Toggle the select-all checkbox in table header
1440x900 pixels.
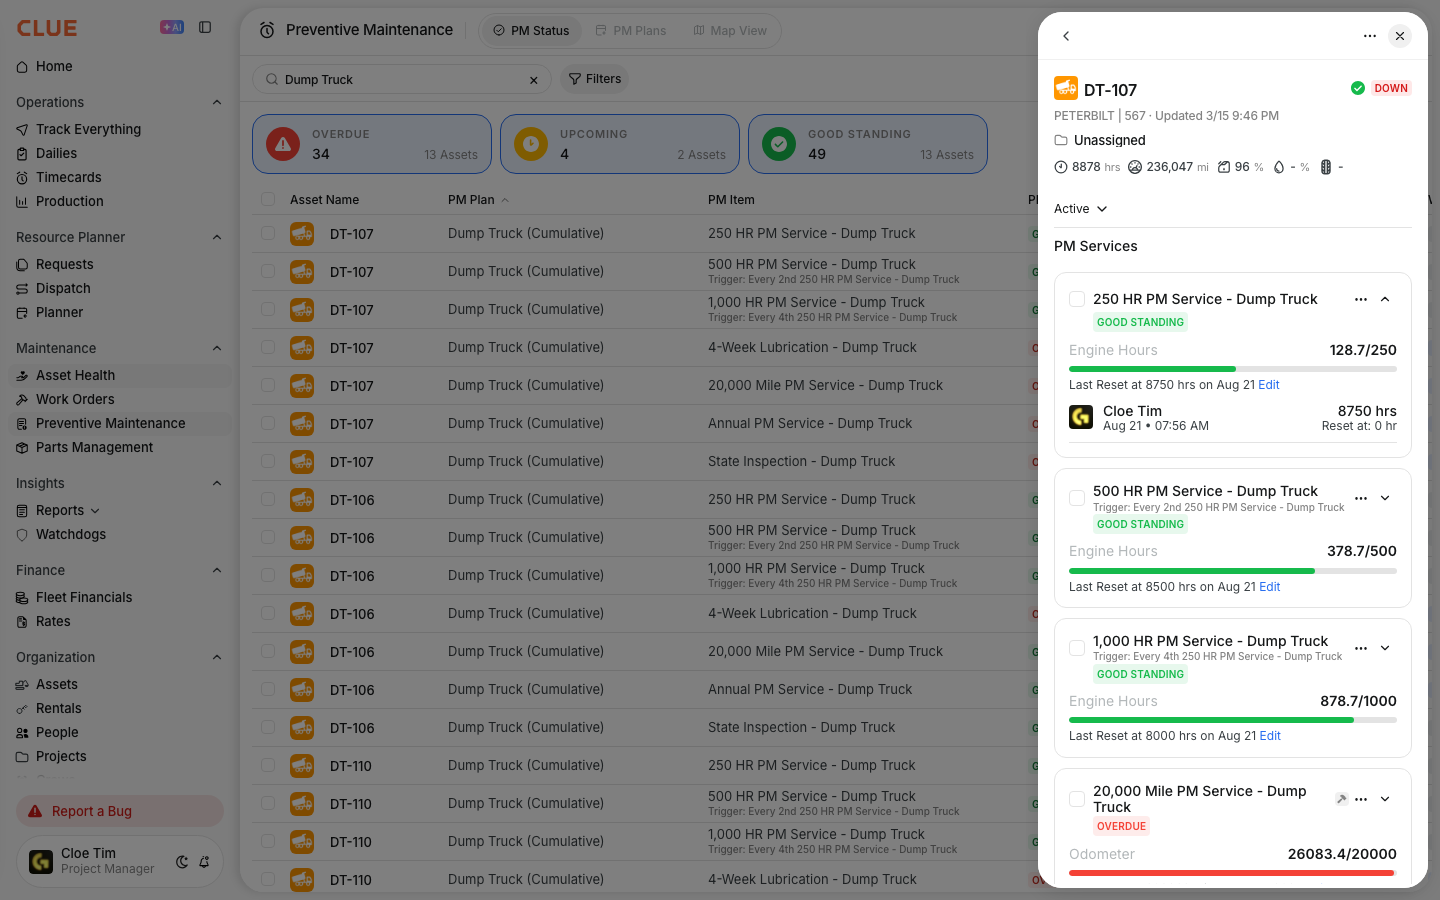(x=268, y=199)
